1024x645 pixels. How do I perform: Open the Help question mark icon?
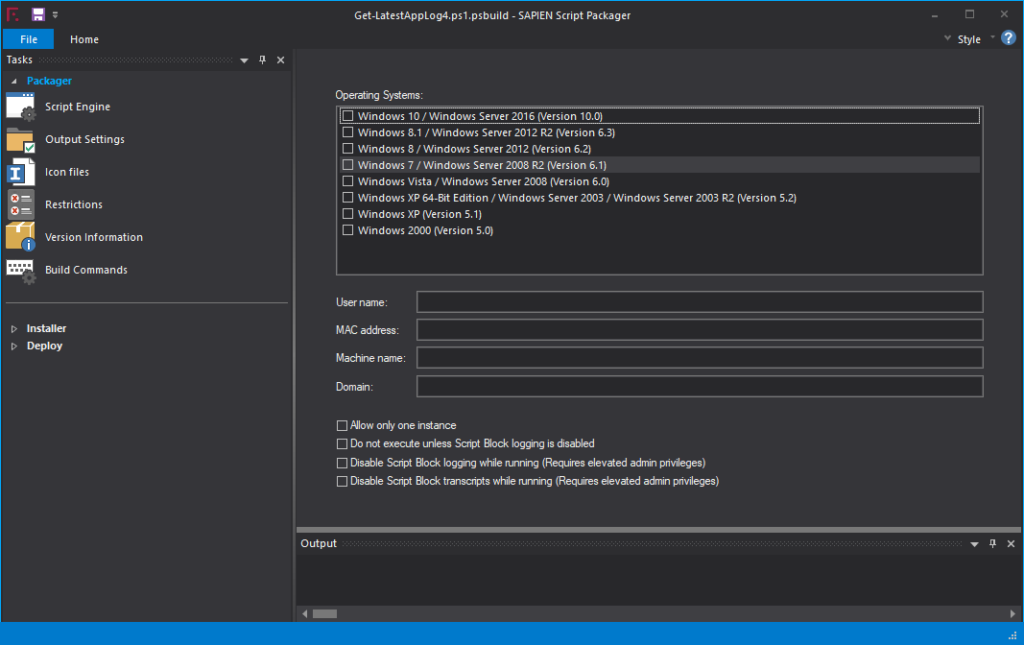pyautogui.click(x=1008, y=38)
